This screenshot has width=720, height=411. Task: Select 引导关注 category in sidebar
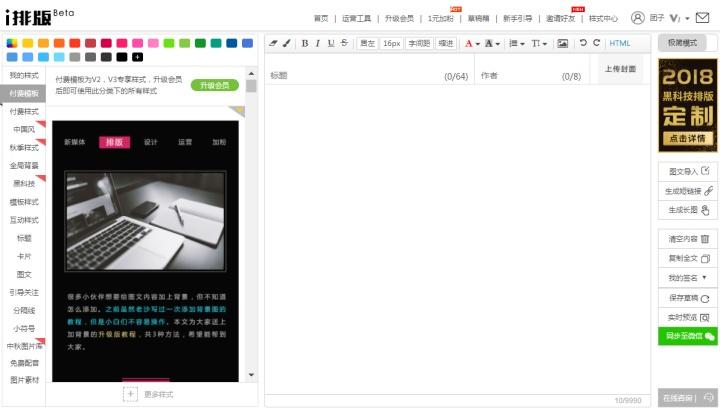click(x=24, y=293)
